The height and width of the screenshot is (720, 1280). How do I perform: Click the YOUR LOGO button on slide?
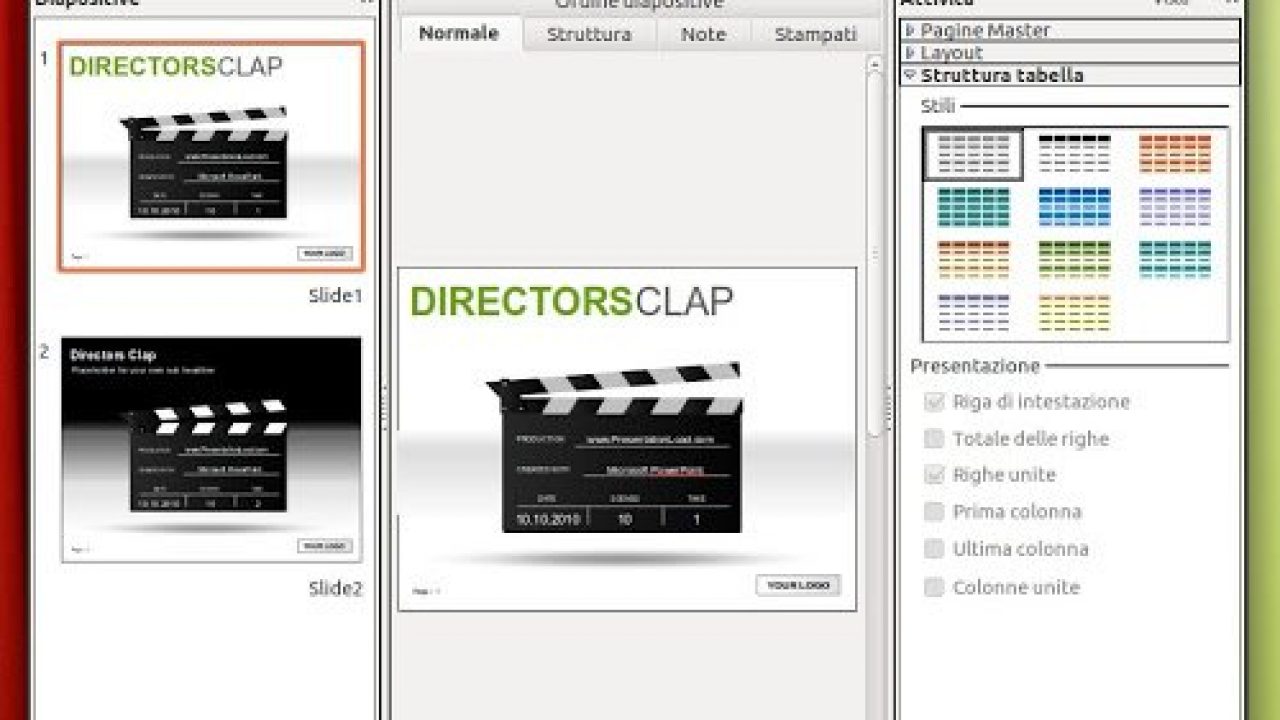pyautogui.click(x=797, y=586)
